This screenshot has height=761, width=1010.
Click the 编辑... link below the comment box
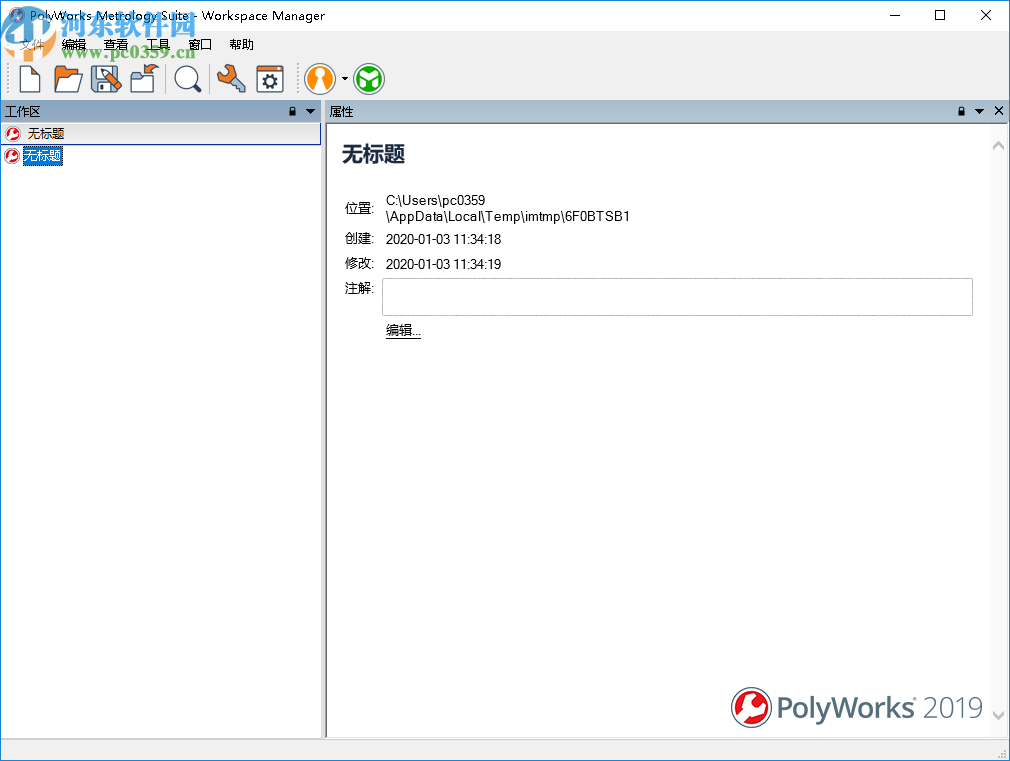(x=403, y=330)
